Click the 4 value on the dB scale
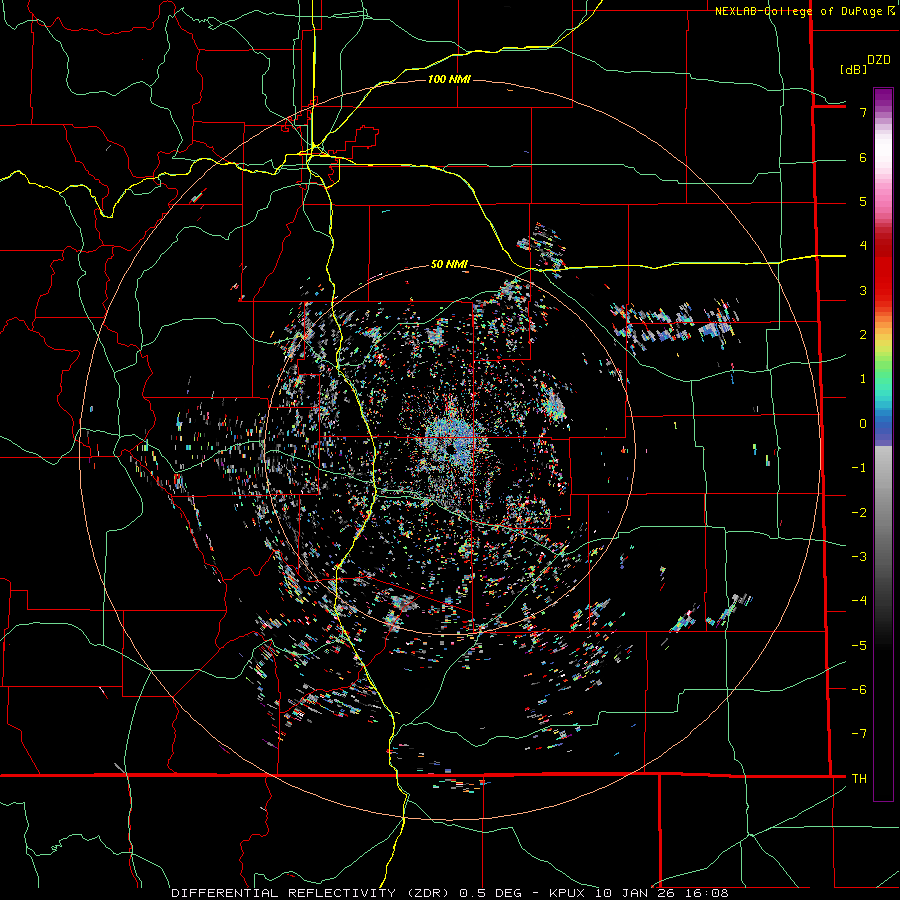Image resolution: width=900 pixels, height=900 pixels. coord(863,246)
